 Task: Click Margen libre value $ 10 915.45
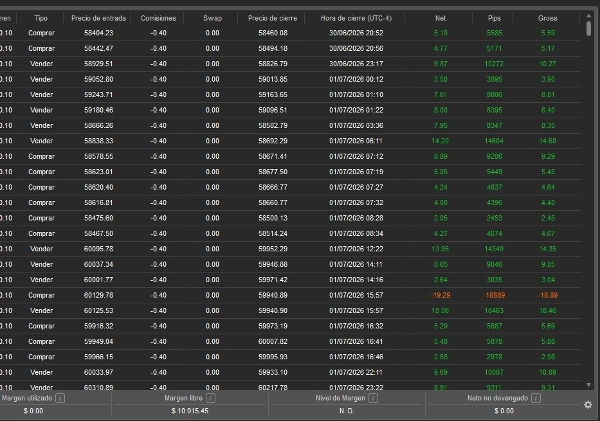(x=190, y=411)
